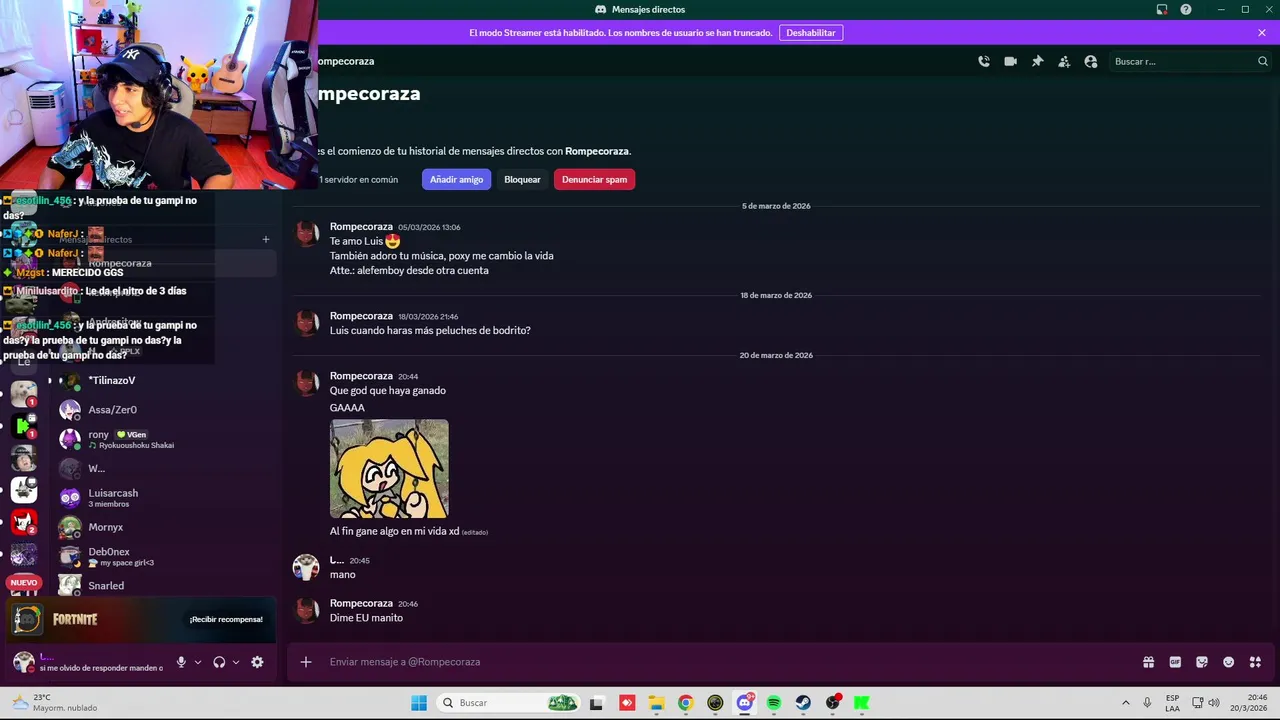
Task: Open the weather widget showing 23°C
Action: tap(55, 703)
